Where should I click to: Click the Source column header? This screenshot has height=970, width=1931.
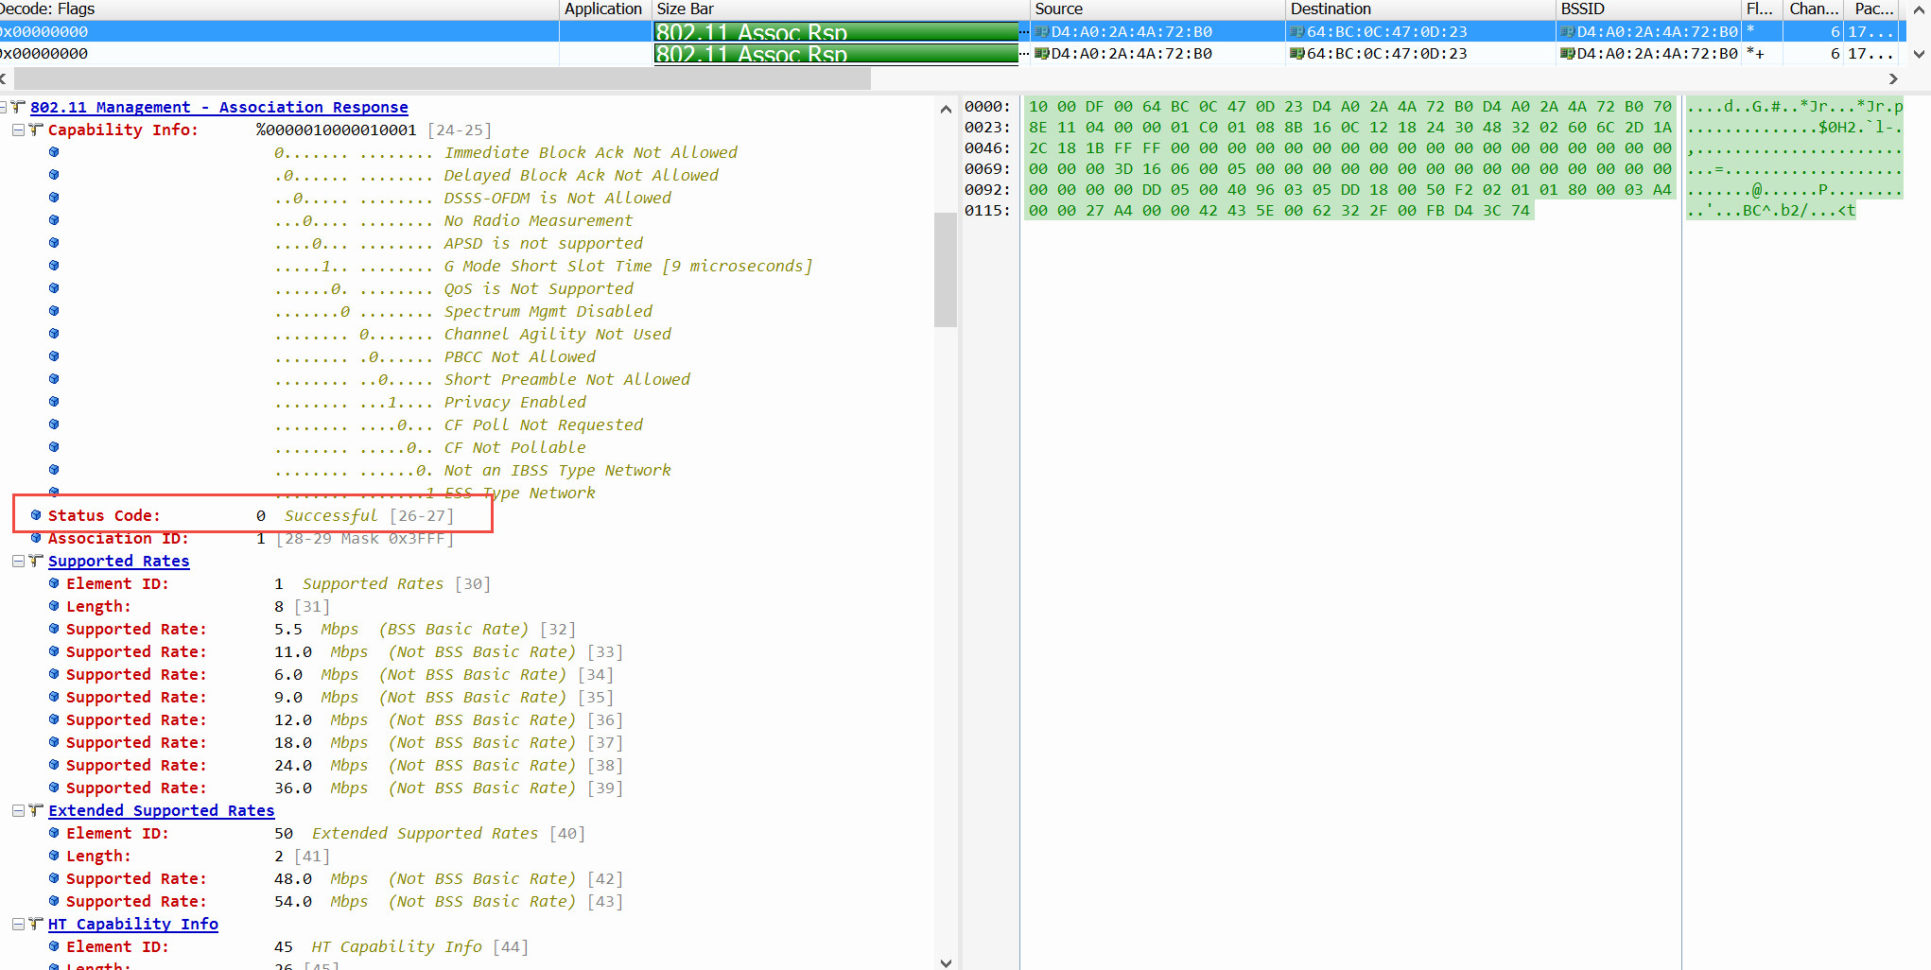[1058, 9]
